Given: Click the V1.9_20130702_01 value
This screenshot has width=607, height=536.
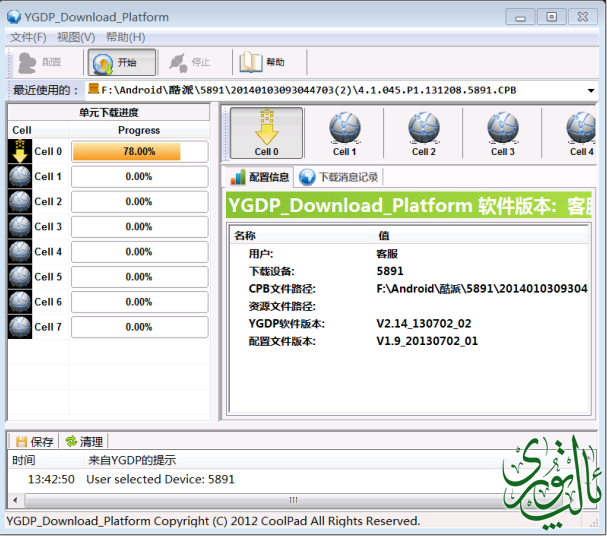Looking at the screenshot, I should [x=427, y=341].
